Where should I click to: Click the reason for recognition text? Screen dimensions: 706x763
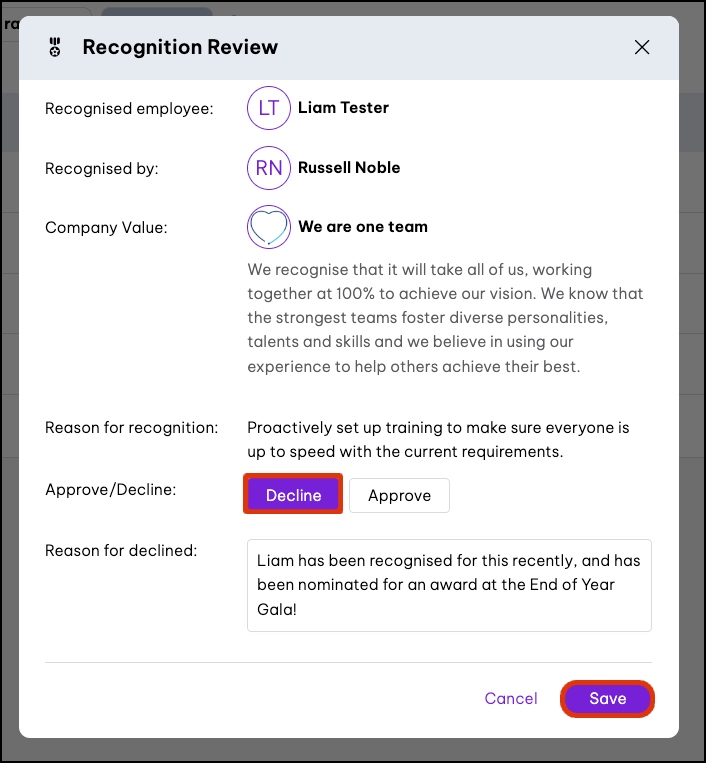coord(438,439)
